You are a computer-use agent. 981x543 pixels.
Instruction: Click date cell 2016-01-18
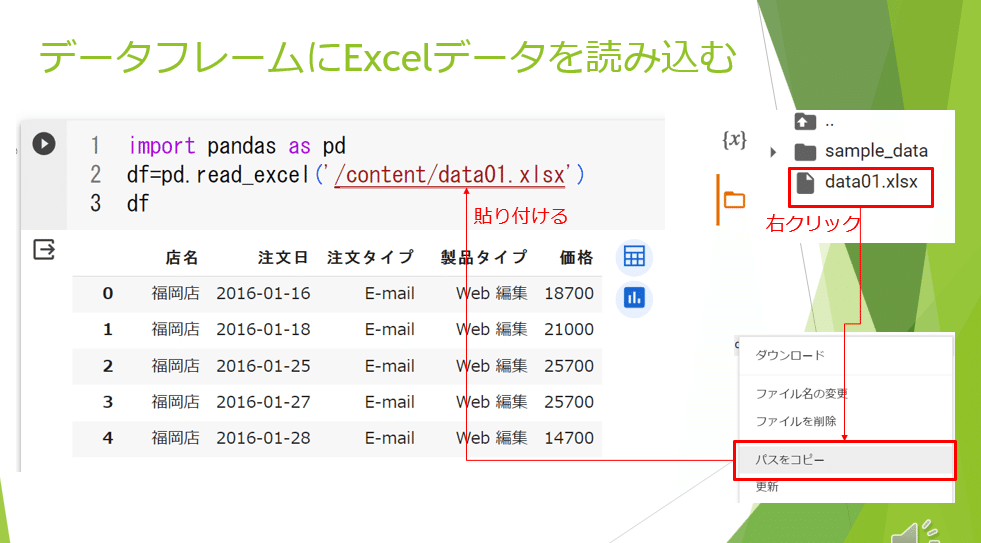click(x=263, y=329)
